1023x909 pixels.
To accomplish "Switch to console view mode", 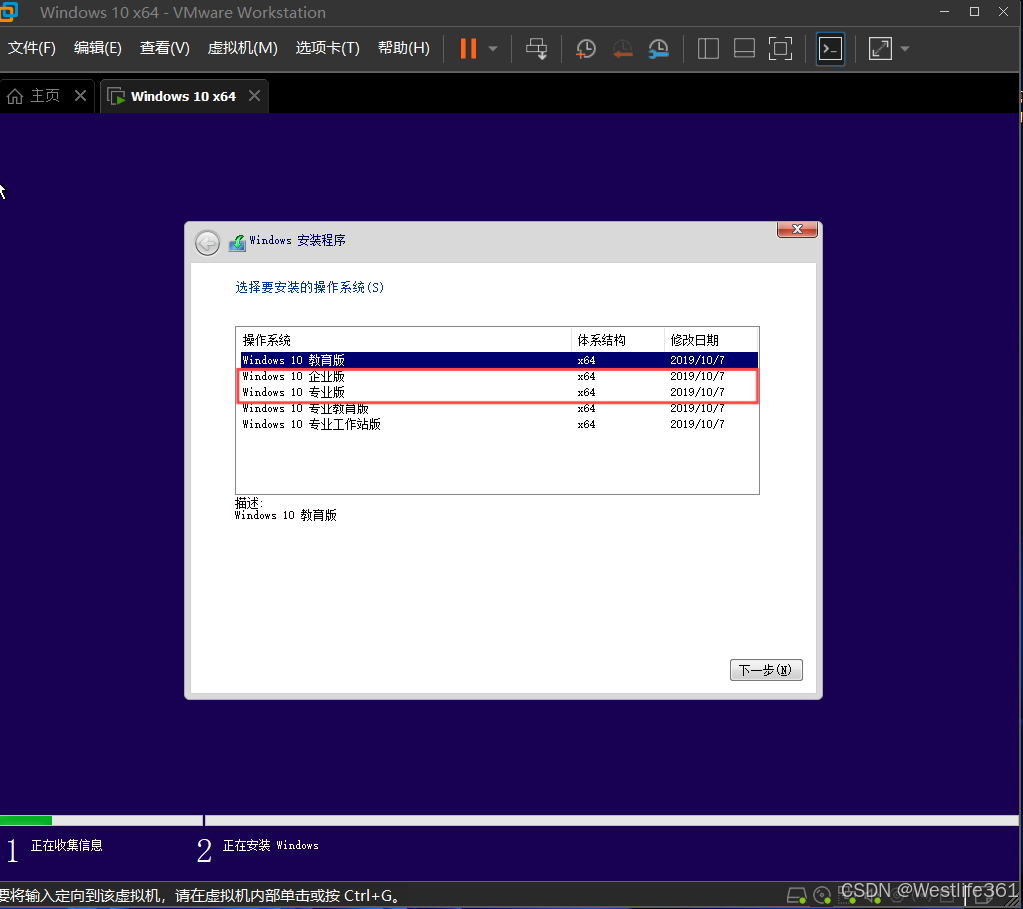I will (x=829, y=48).
